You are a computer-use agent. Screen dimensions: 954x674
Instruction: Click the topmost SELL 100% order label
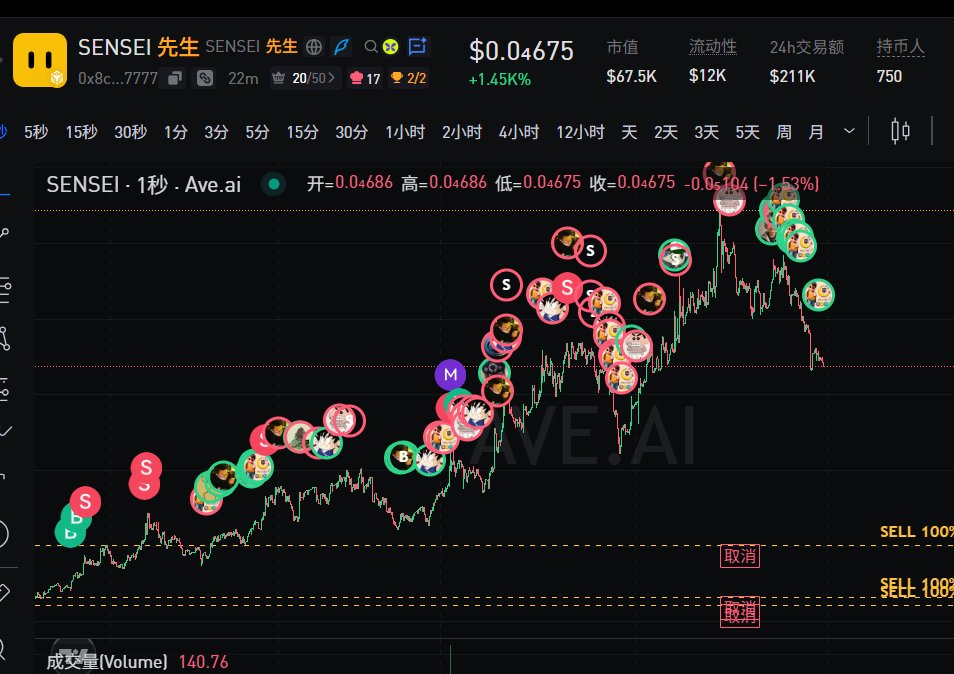pos(917,532)
